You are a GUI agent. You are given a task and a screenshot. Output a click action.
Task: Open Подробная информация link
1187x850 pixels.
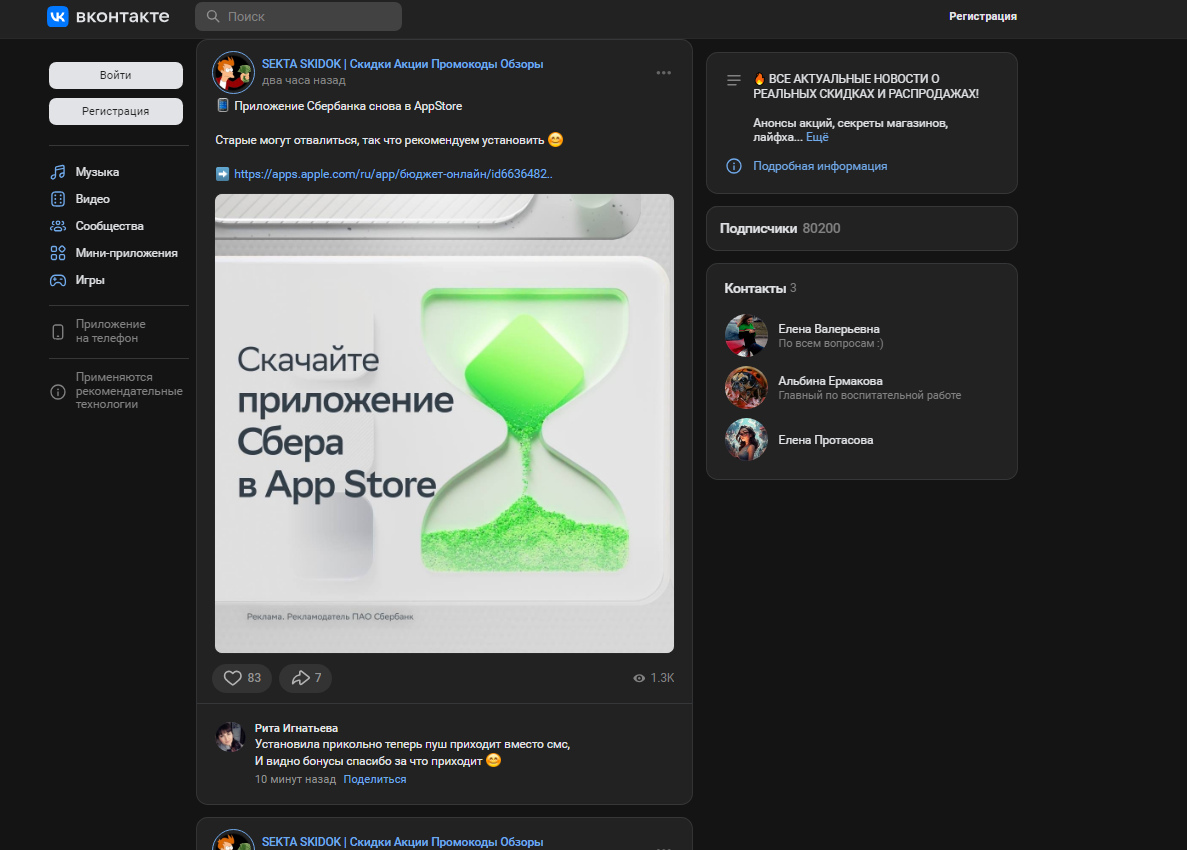click(820, 166)
